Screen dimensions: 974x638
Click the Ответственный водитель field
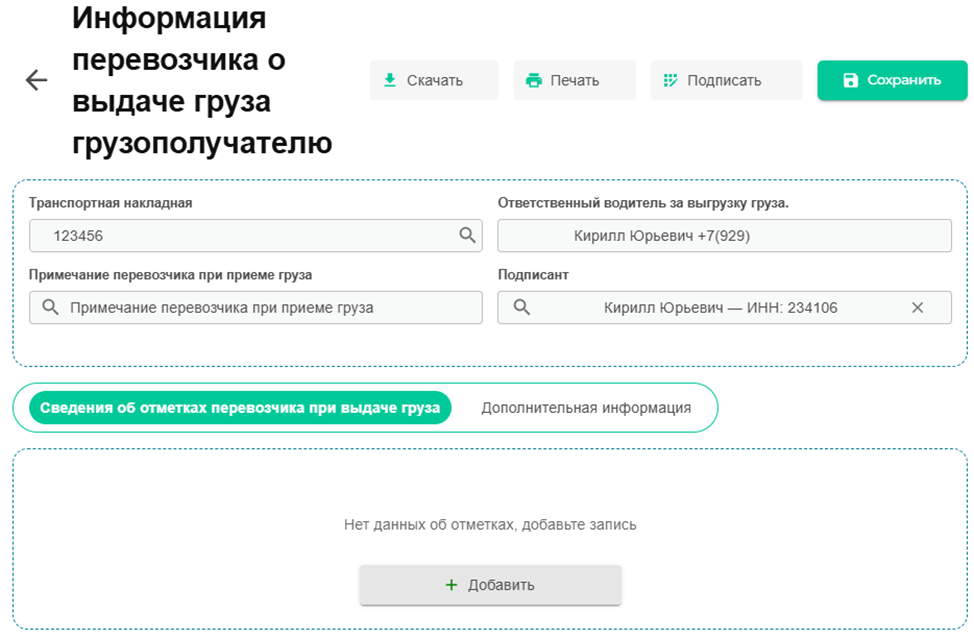(724, 236)
